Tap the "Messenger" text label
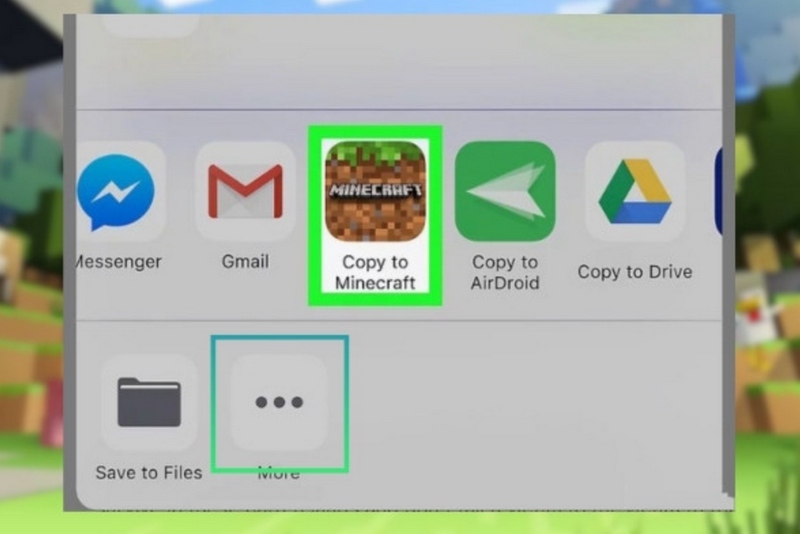Image resolution: width=800 pixels, height=534 pixels. [x=120, y=262]
